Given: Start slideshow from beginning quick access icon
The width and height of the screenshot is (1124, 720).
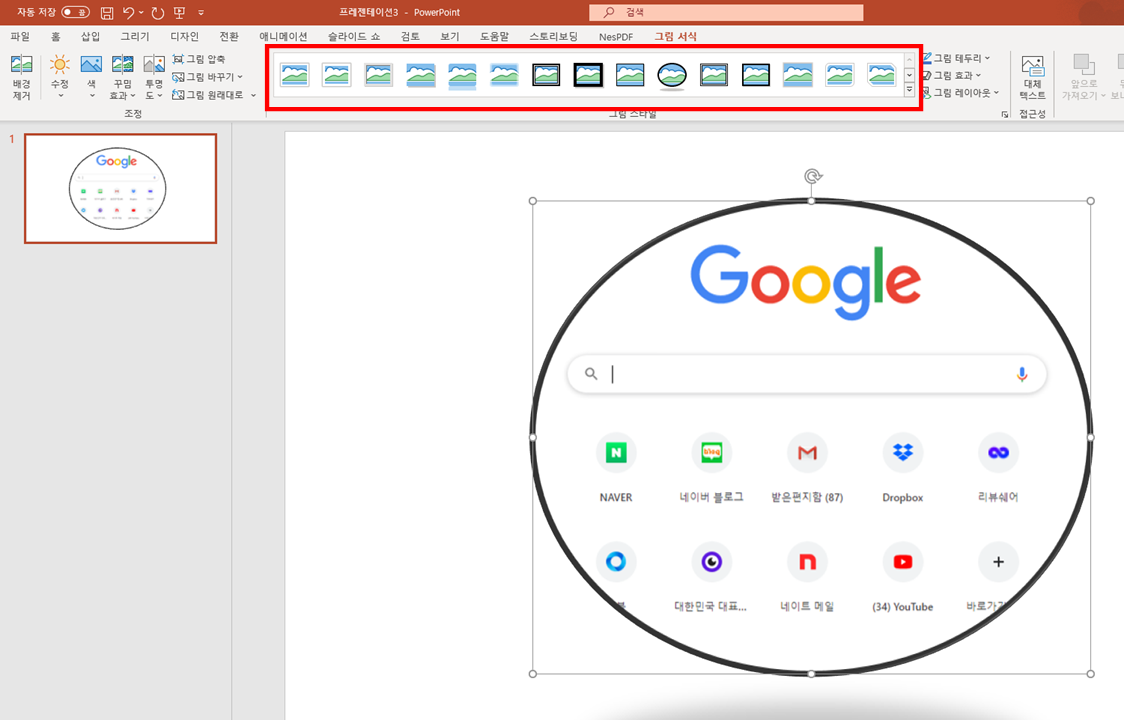Looking at the screenshot, I should pyautogui.click(x=179, y=12).
